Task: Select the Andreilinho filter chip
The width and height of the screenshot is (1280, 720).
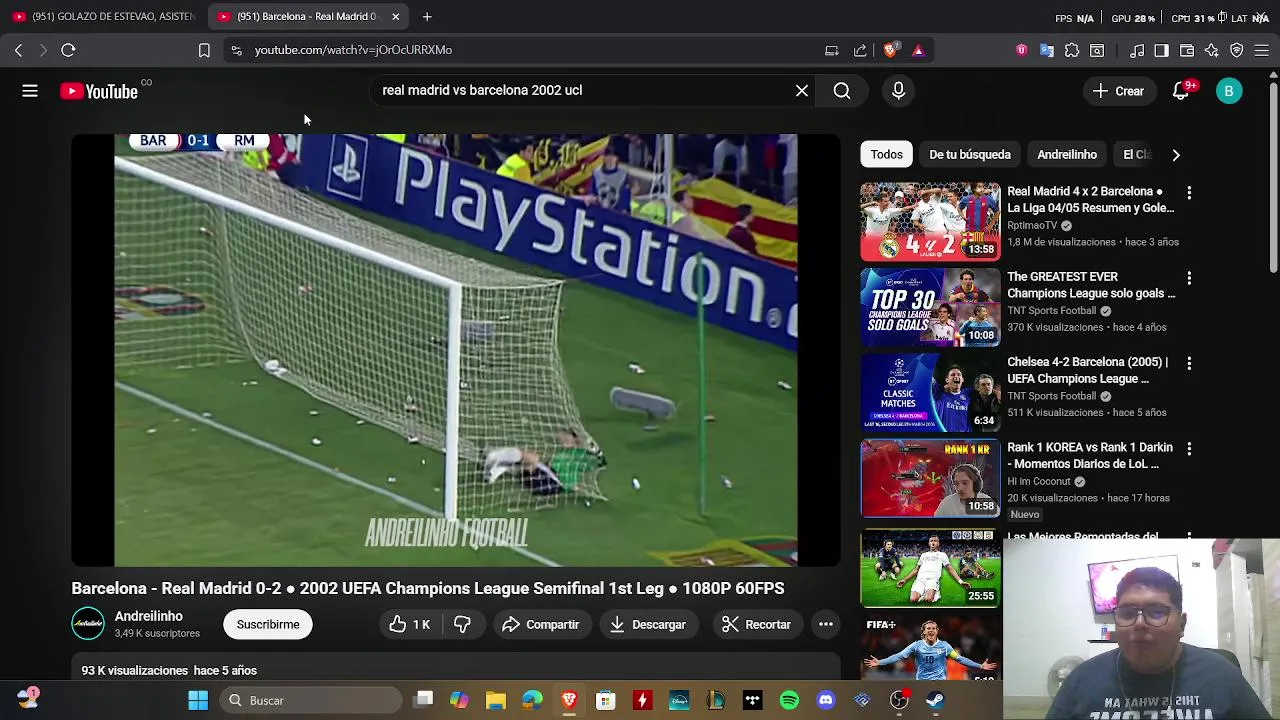Action: pos(1067,154)
